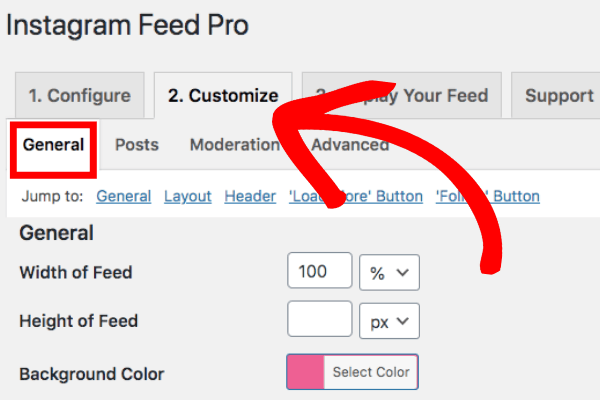Open the height unit px dropdown

tap(389, 321)
